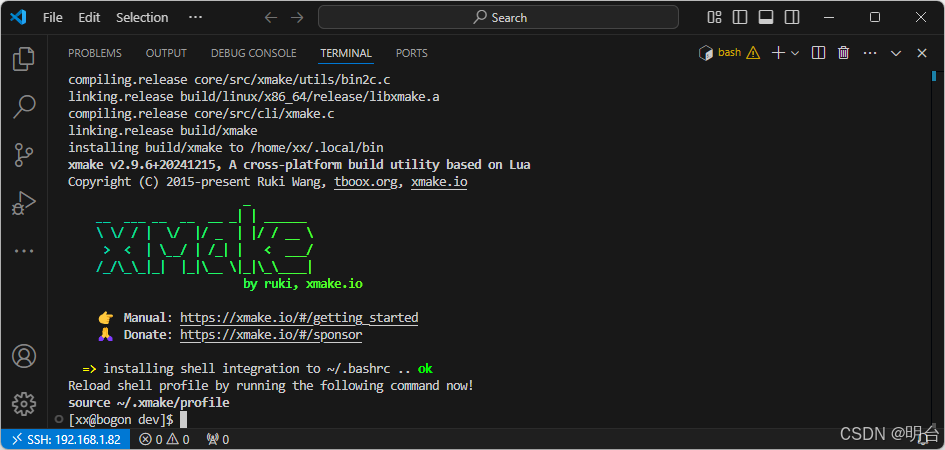Screen dimensions: 945x450
Task: Open the File menu
Action: pos(52,17)
